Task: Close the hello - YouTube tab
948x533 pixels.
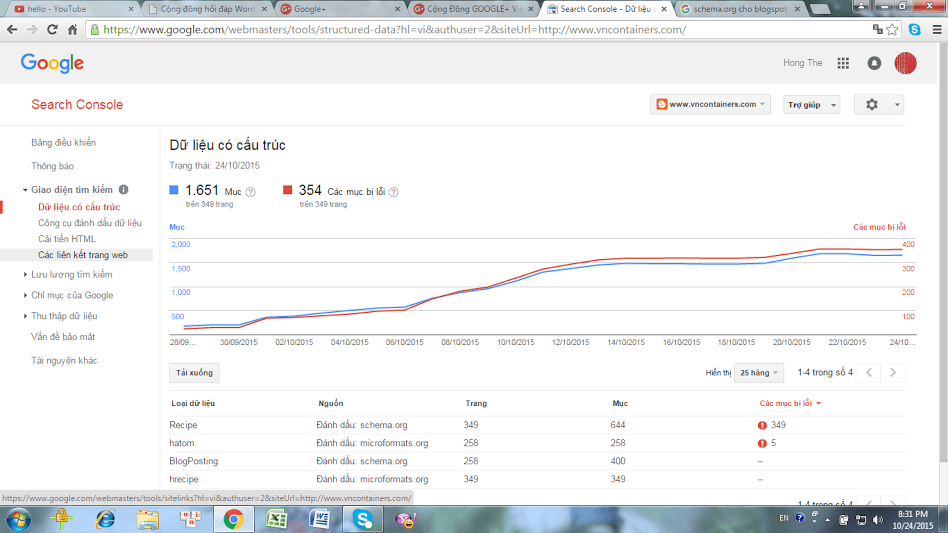Action: [x=131, y=9]
